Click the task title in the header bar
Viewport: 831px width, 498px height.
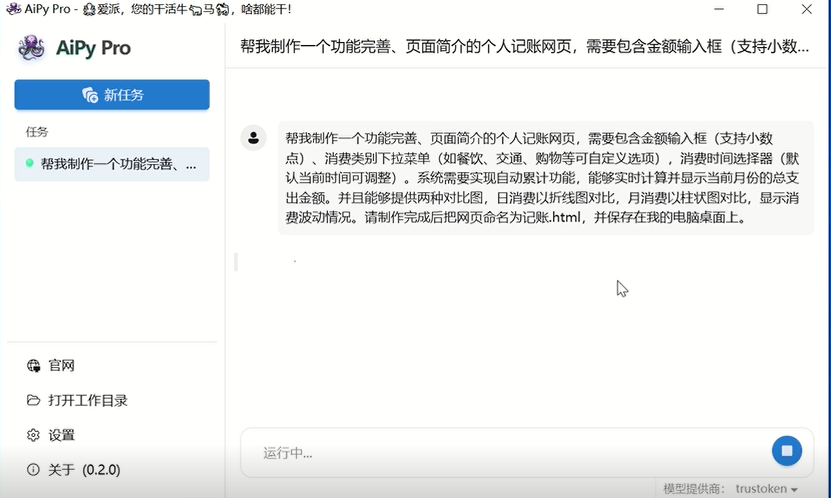(525, 47)
